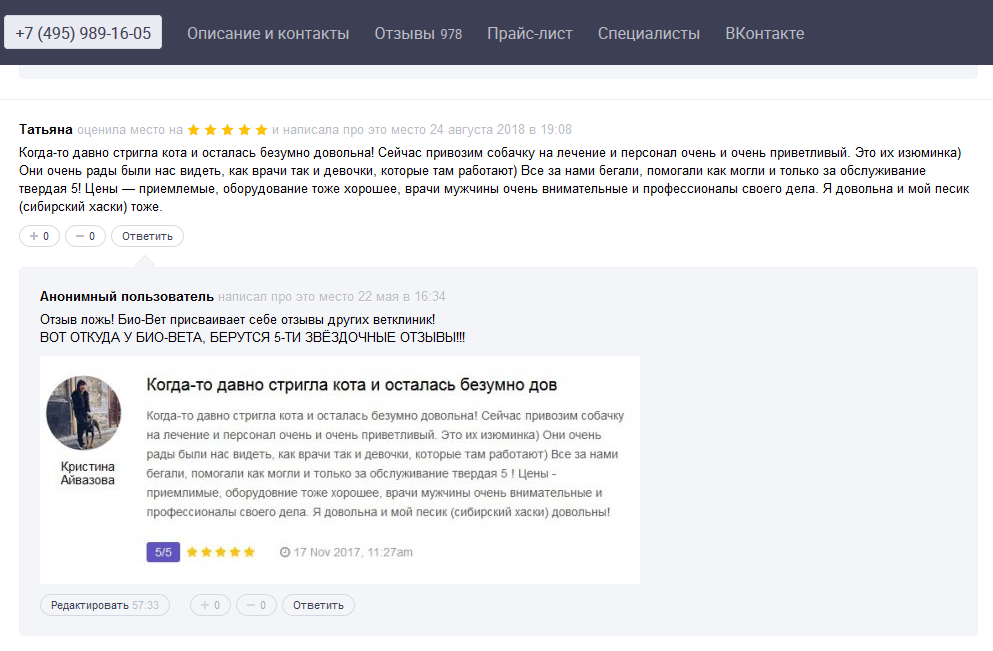Click the five-star rating in Татьяна's review
The image size is (993, 651).
(227, 130)
